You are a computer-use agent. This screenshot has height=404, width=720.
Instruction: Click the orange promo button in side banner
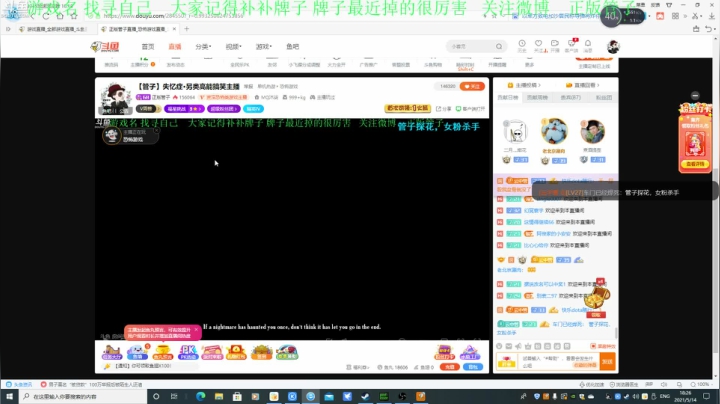pyautogui.click(x=695, y=164)
